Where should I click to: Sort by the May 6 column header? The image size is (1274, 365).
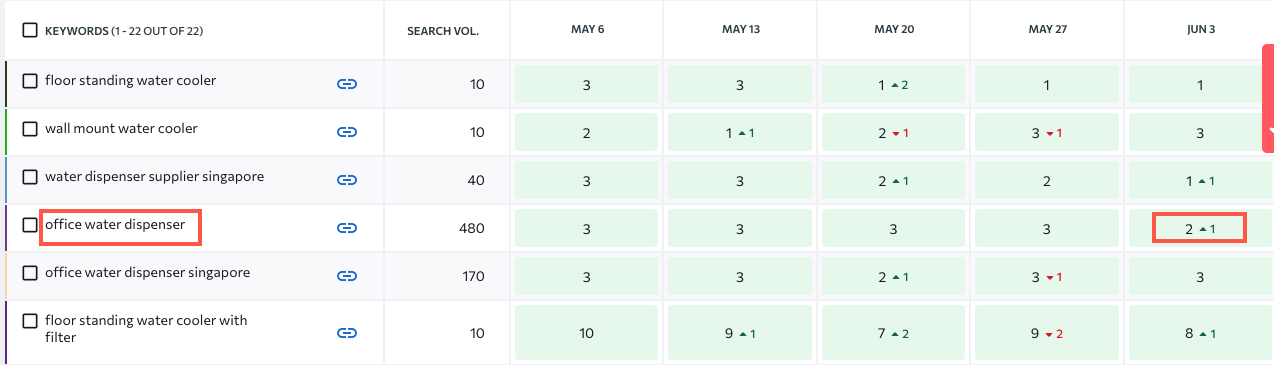pyautogui.click(x=587, y=30)
